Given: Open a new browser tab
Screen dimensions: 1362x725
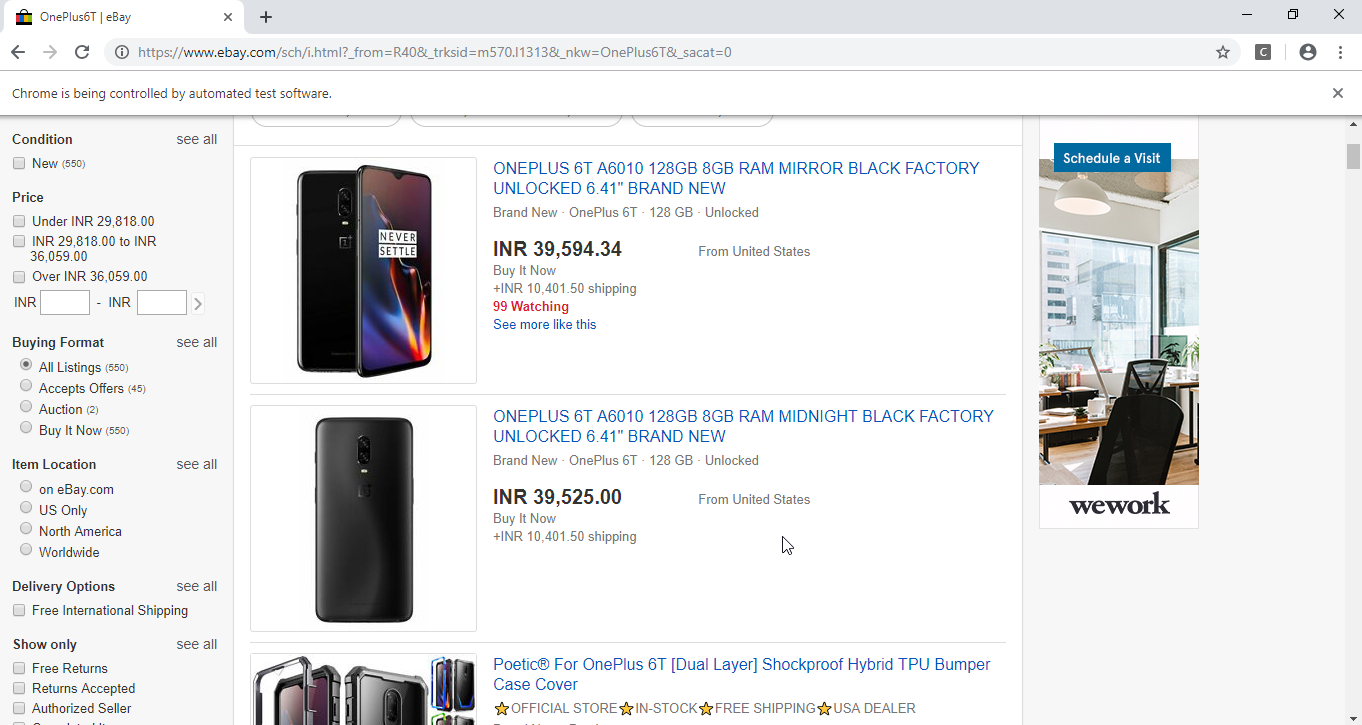Looking at the screenshot, I should point(266,17).
